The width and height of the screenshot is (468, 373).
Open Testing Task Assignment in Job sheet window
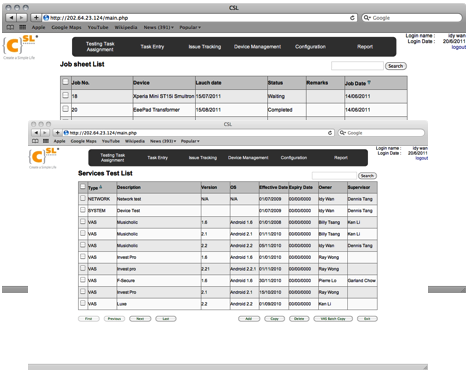point(100,47)
